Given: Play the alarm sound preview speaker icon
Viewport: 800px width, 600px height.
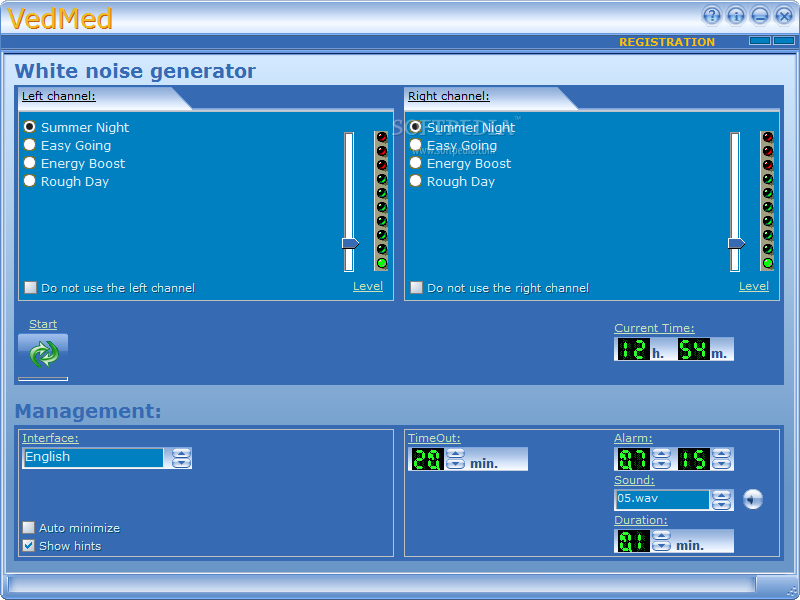Looking at the screenshot, I should (753, 499).
